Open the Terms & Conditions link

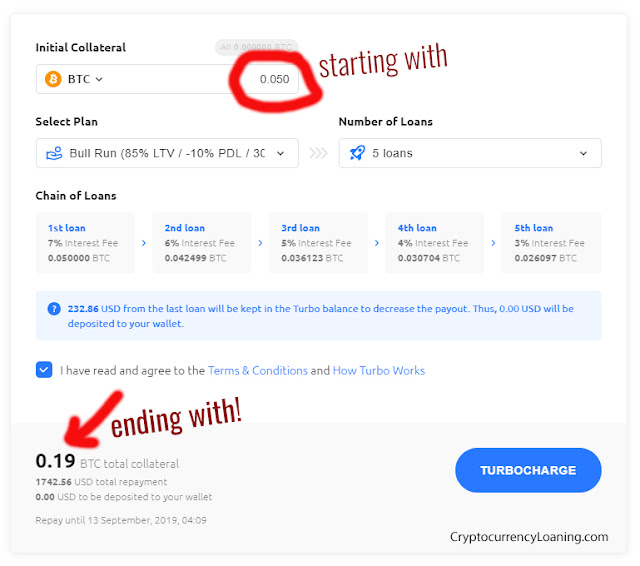258,371
